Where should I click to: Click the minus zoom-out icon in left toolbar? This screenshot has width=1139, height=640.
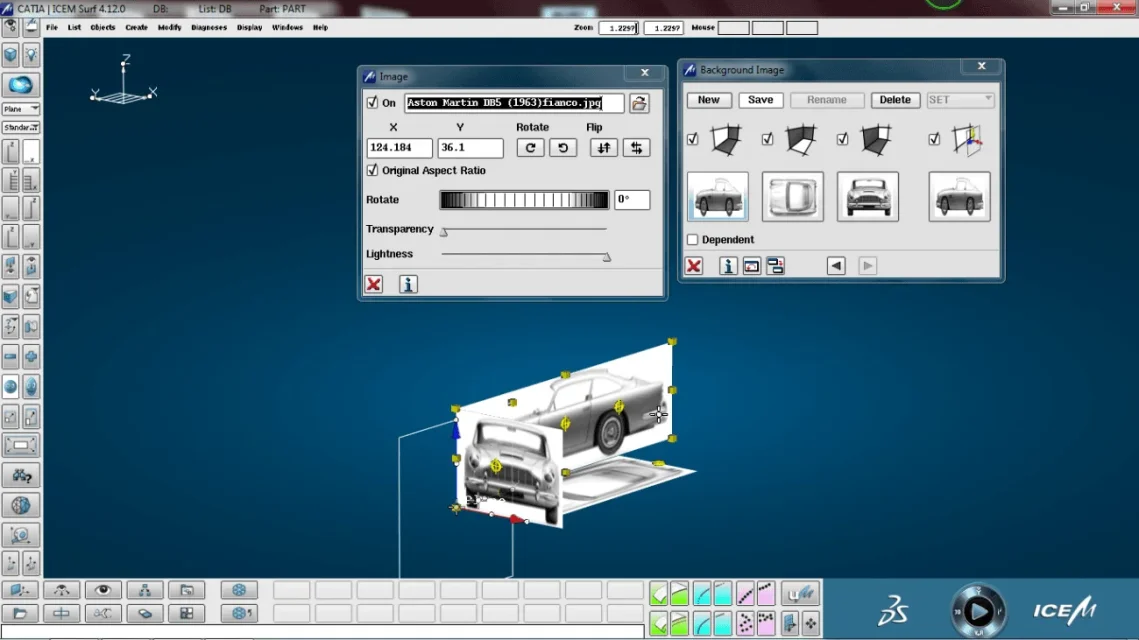pyautogui.click(x=11, y=357)
